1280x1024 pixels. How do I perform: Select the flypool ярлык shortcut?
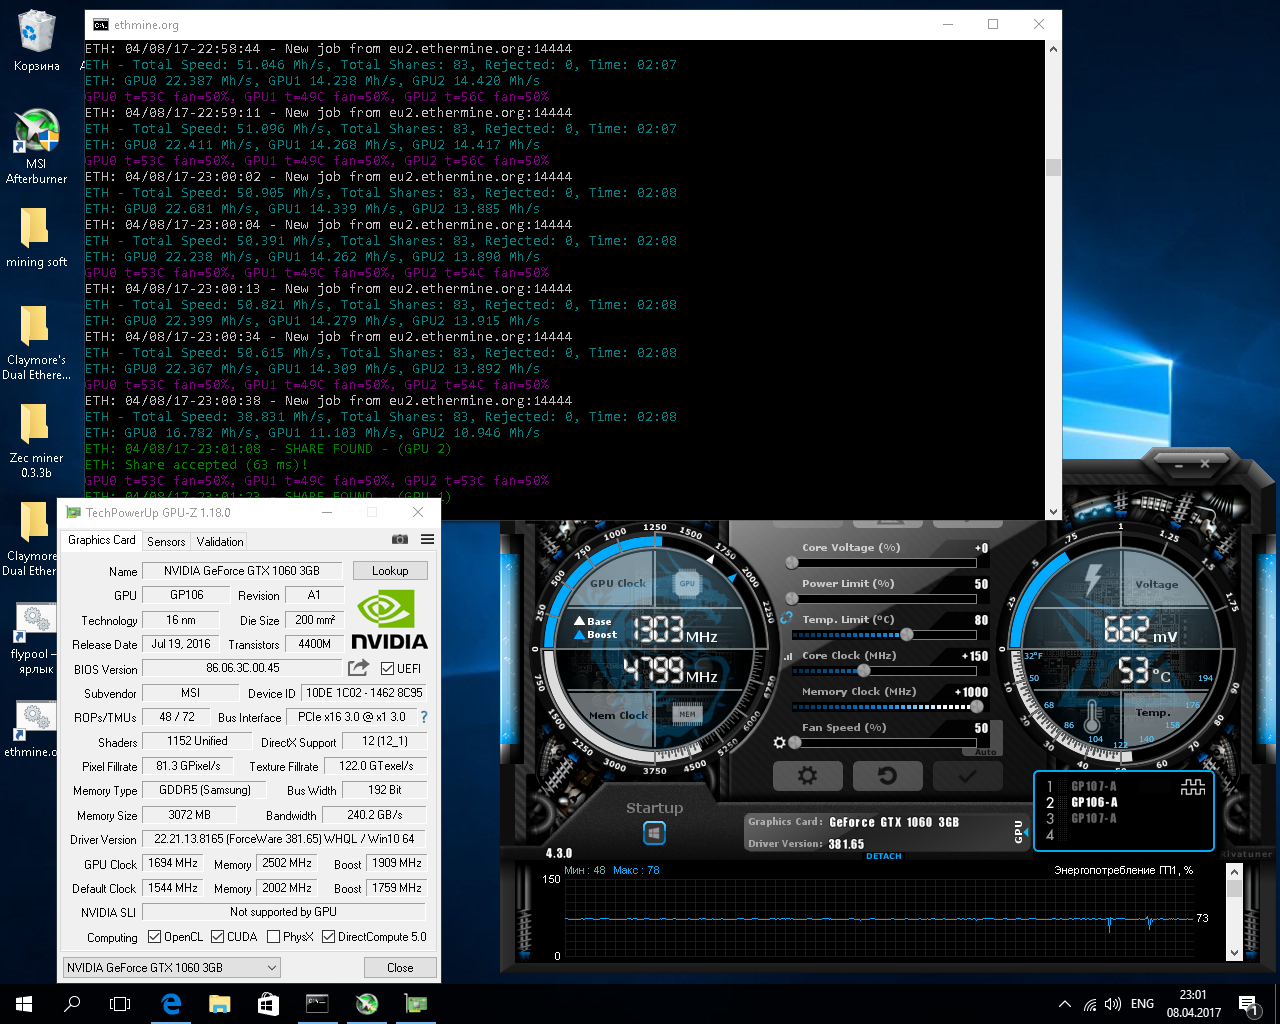tap(36, 638)
